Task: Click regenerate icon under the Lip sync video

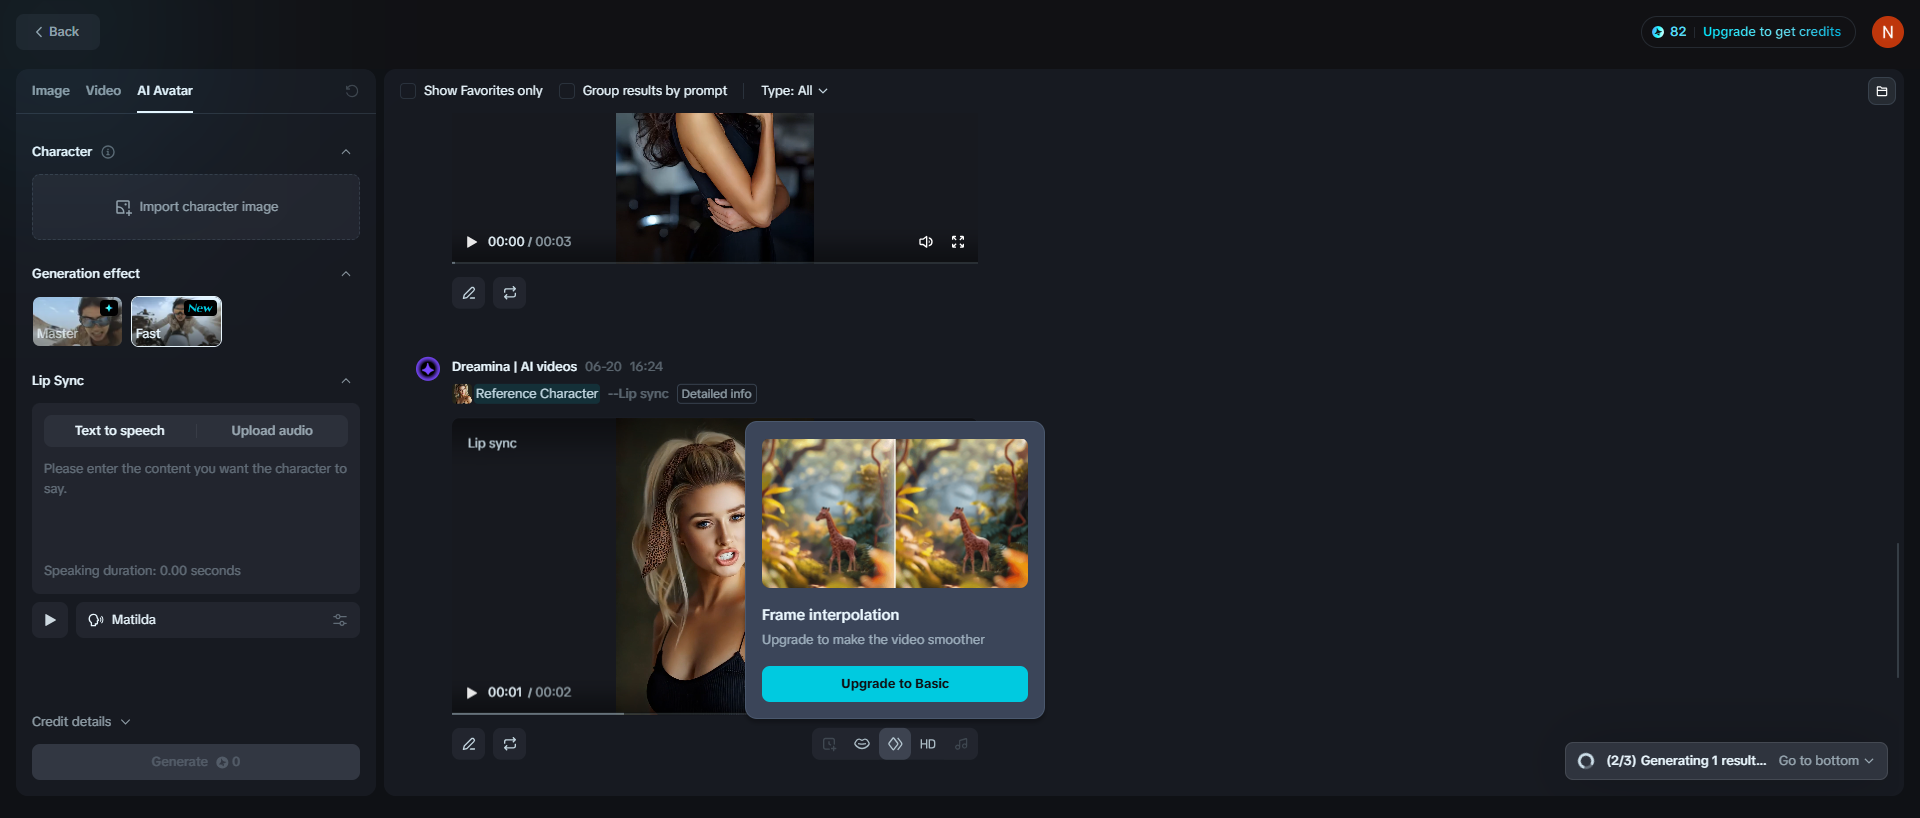Action: (510, 744)
